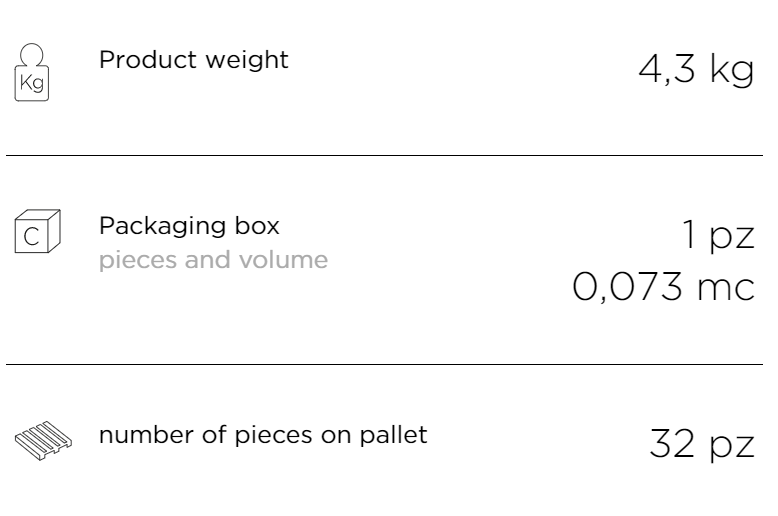Select number of pieces on pallet label
Image resolution: width=778 pixels, height=516 pixels.
click(x=263, y=436)
